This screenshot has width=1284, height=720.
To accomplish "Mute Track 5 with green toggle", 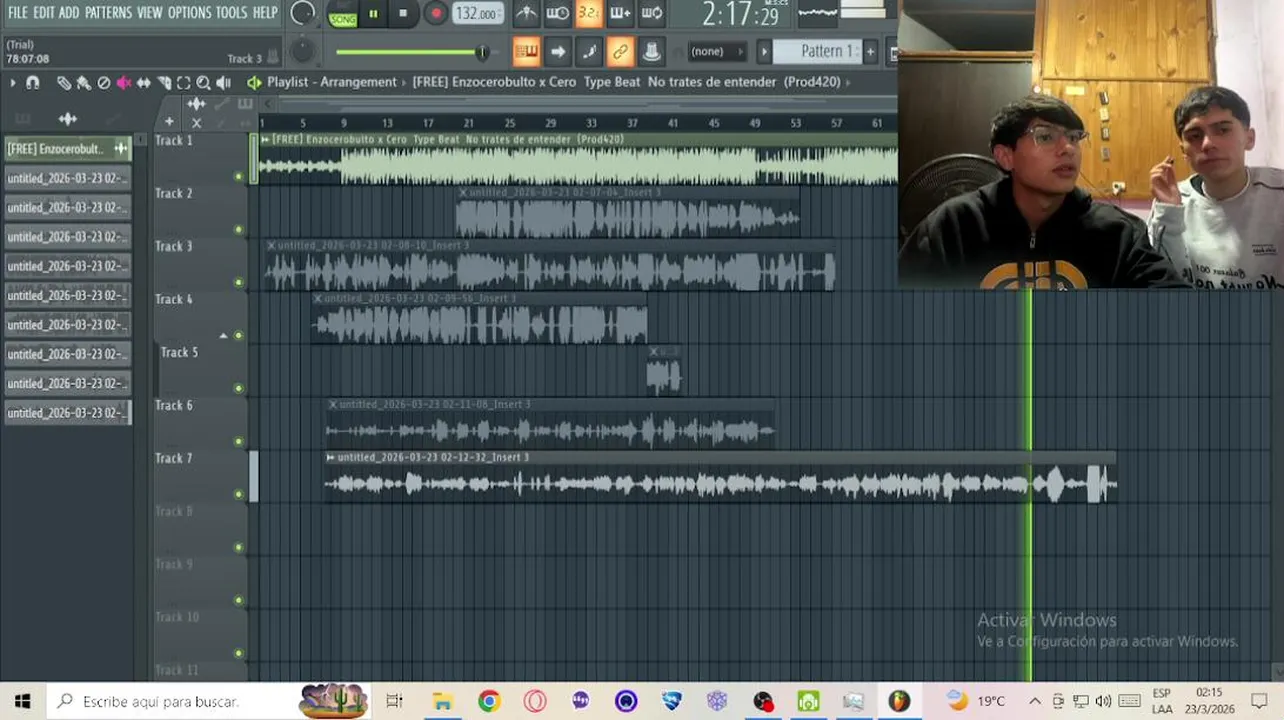I will (238, 389).
